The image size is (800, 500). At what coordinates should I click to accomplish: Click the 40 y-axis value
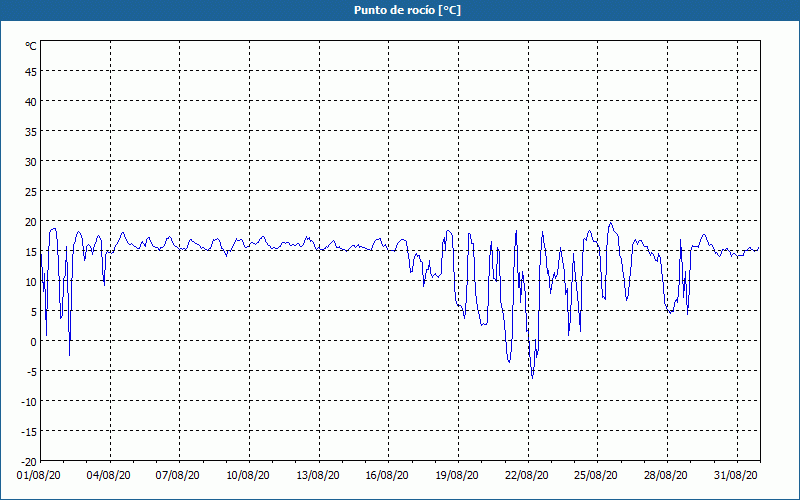31,102
